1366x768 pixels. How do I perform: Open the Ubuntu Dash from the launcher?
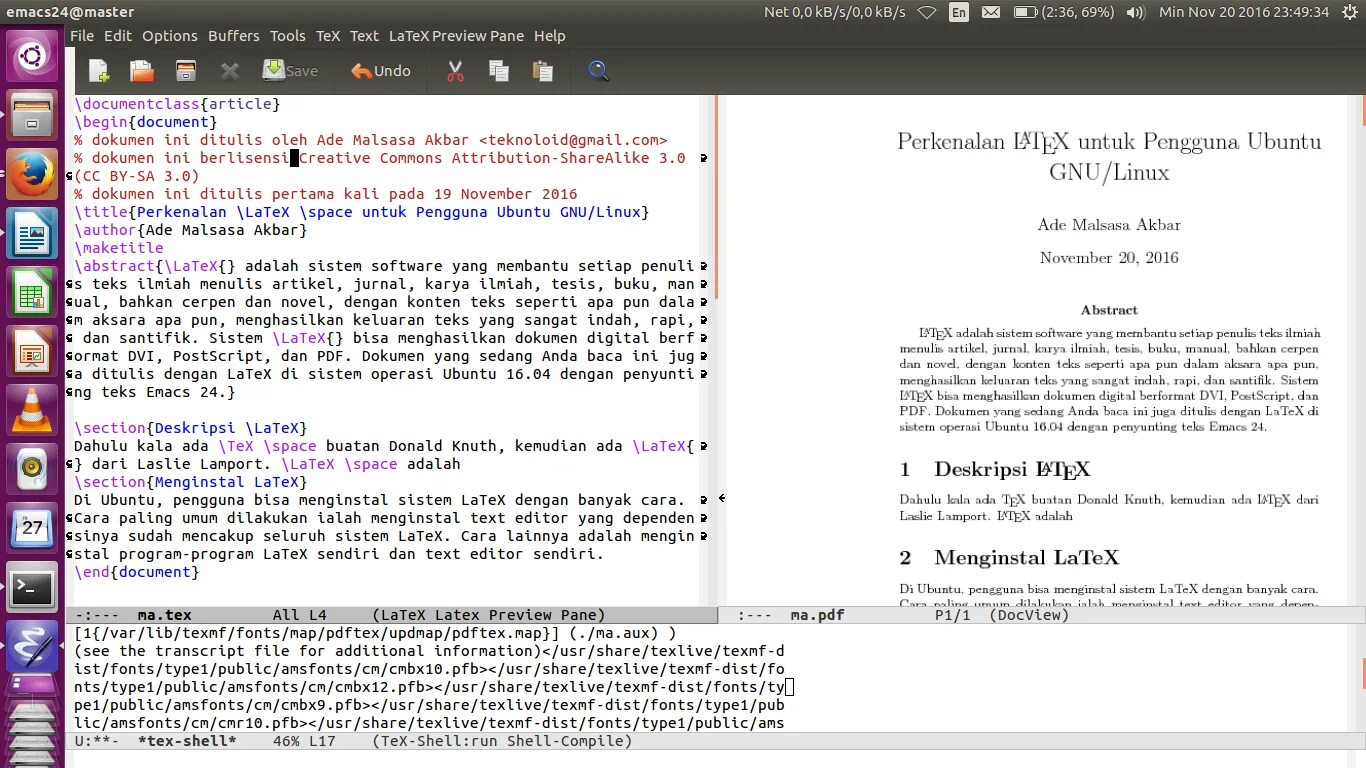point(32,56)
